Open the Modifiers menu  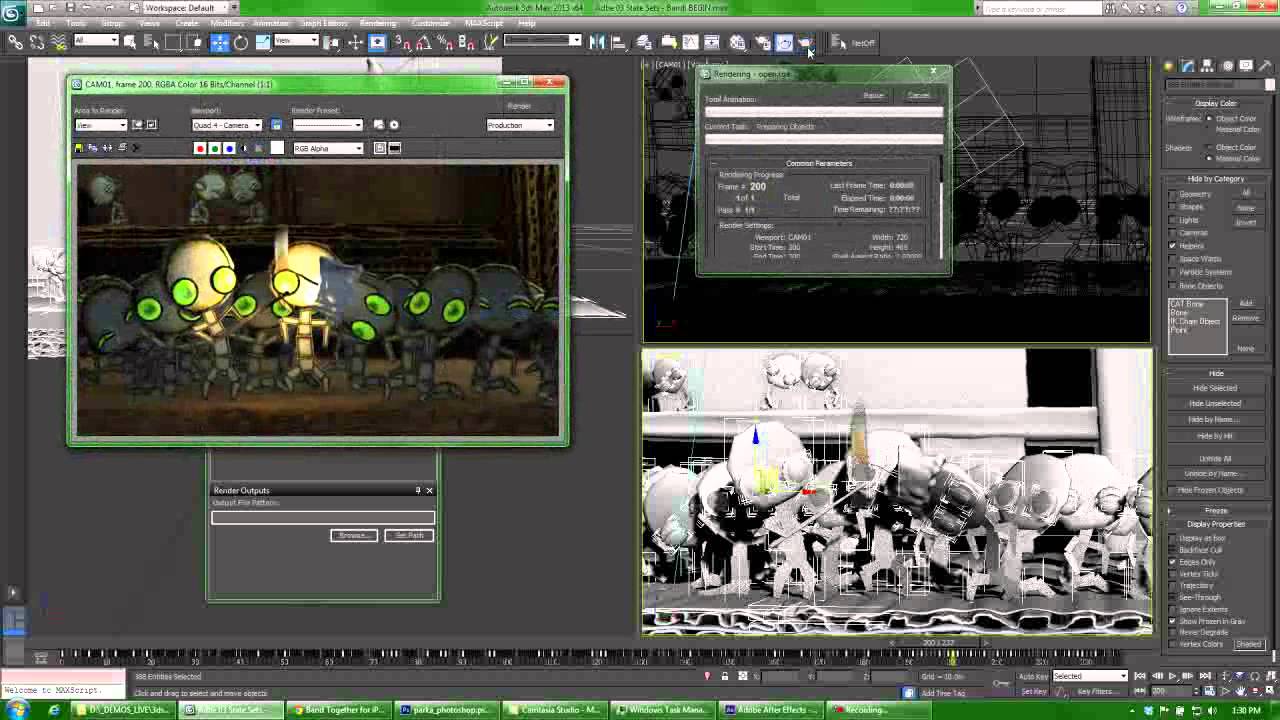[x=227, y=23]
